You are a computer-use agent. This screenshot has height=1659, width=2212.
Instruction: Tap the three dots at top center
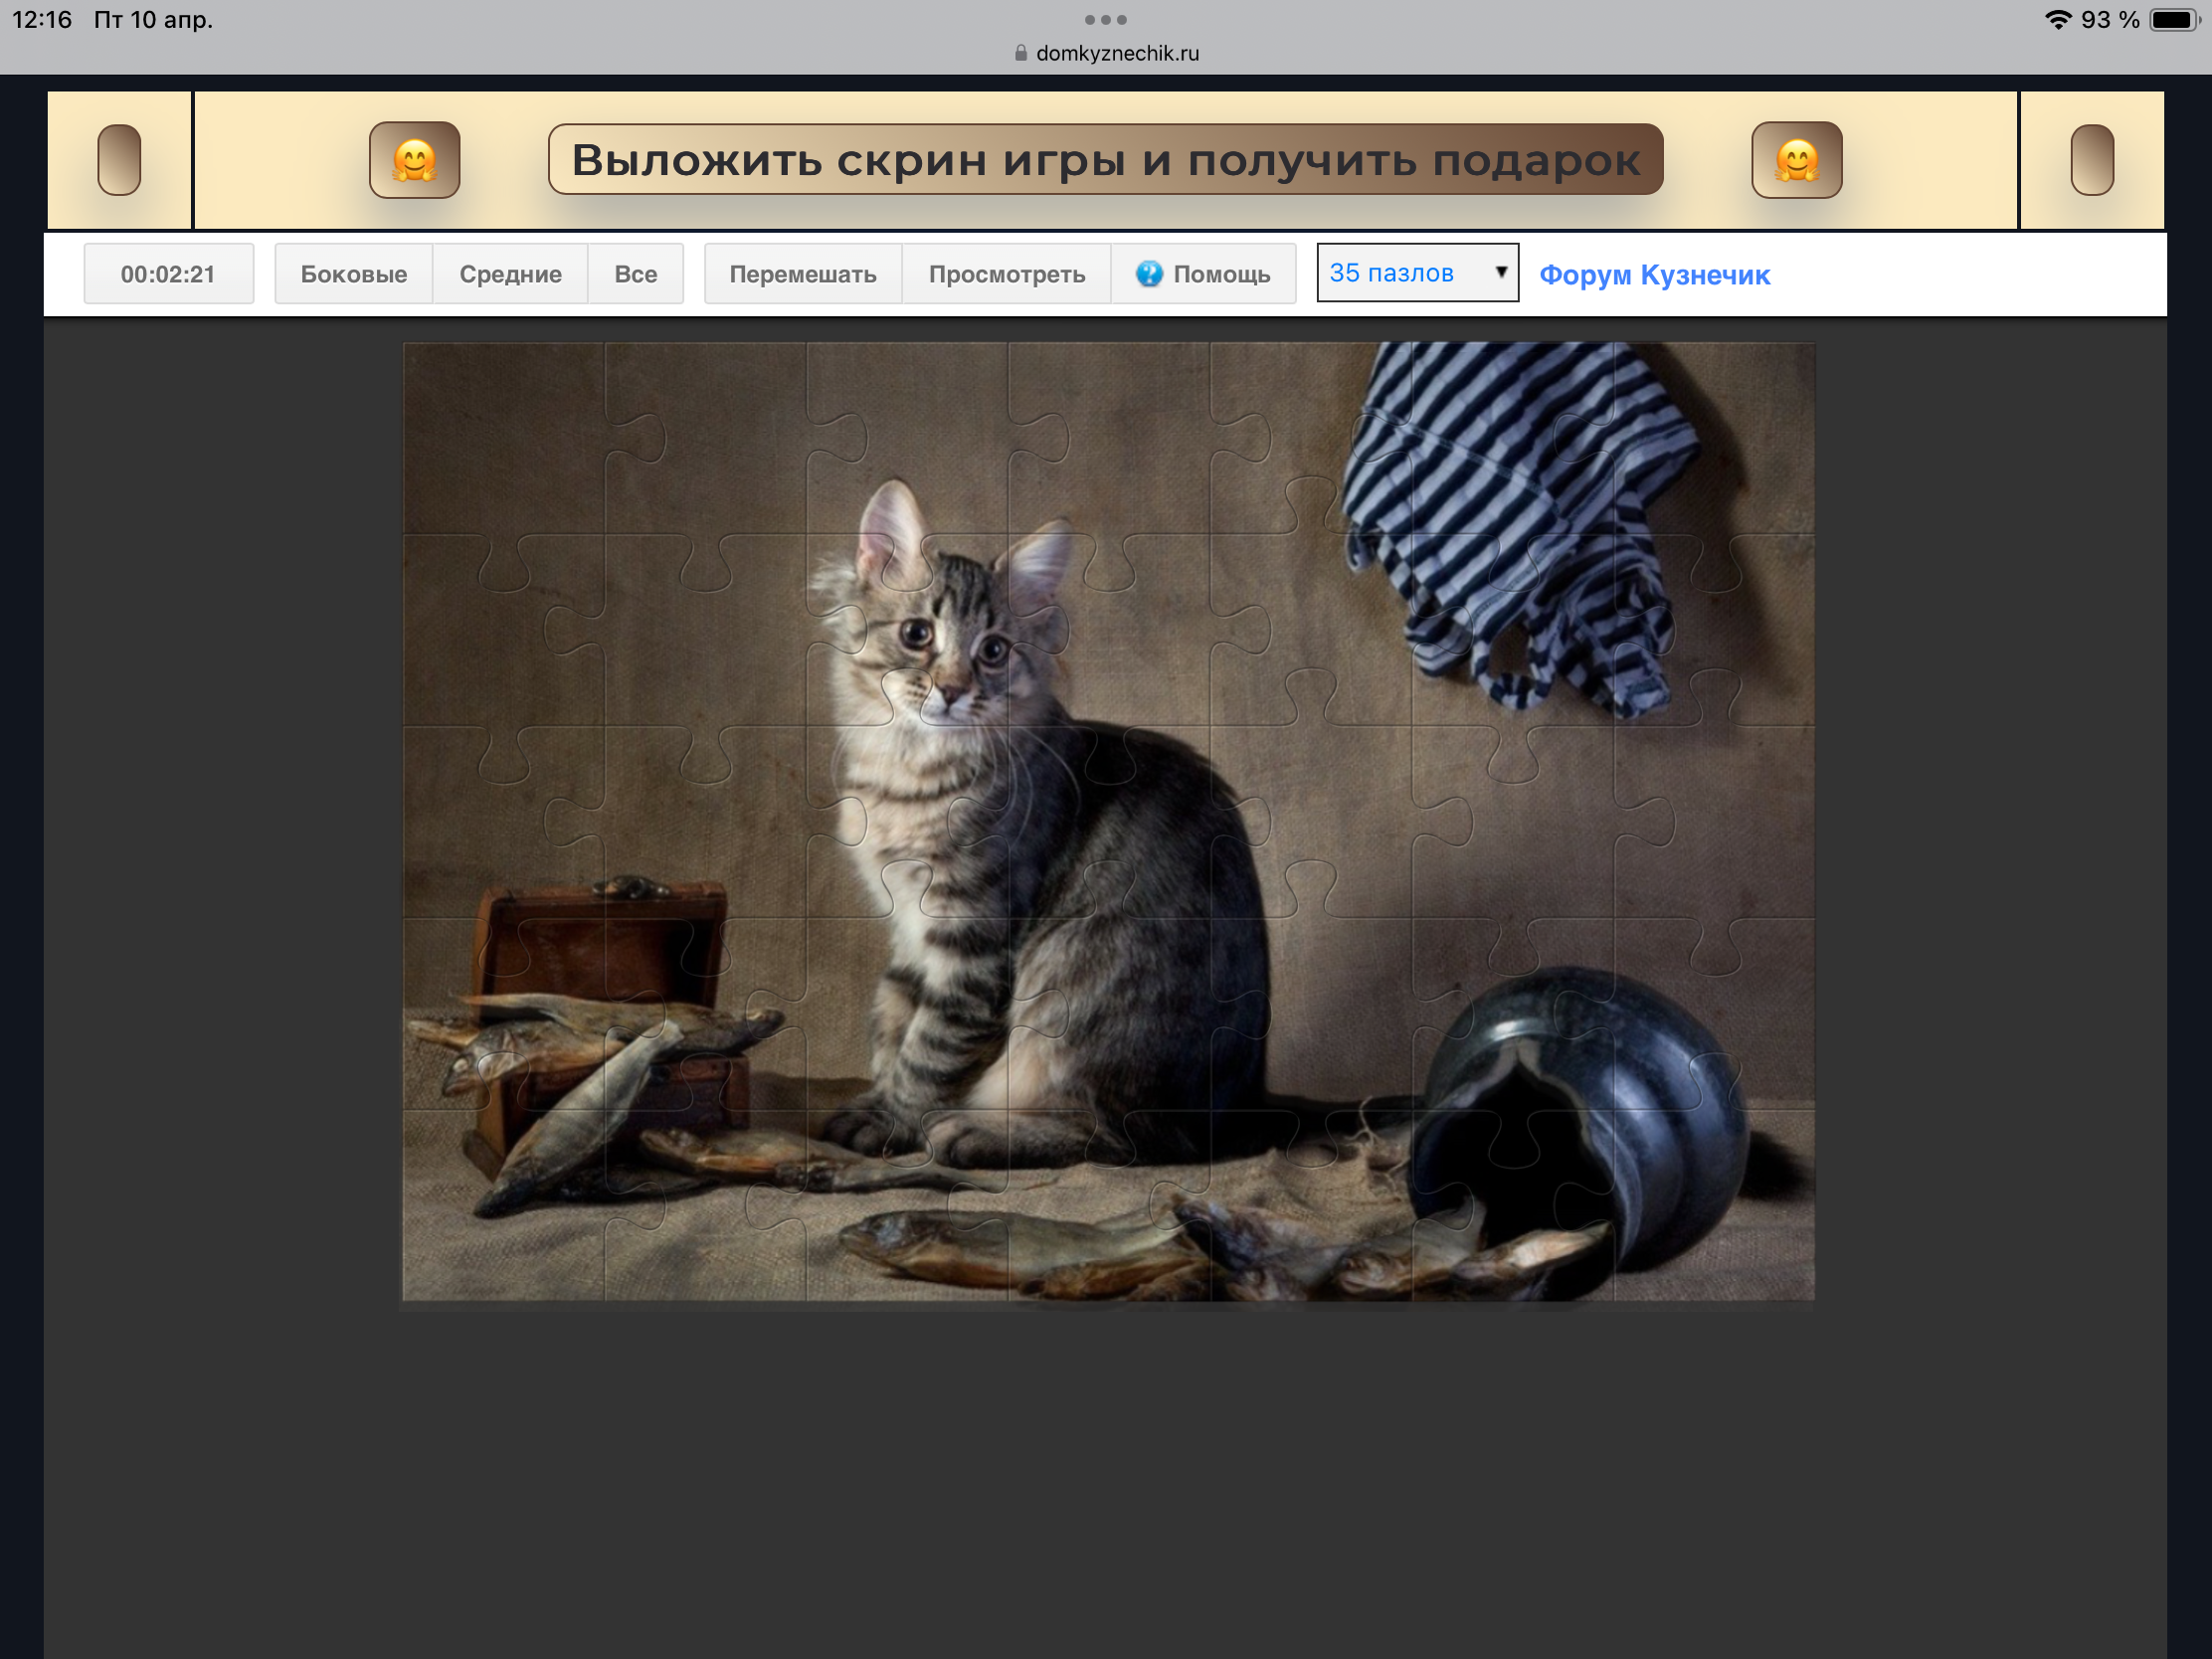point(1105,20)
